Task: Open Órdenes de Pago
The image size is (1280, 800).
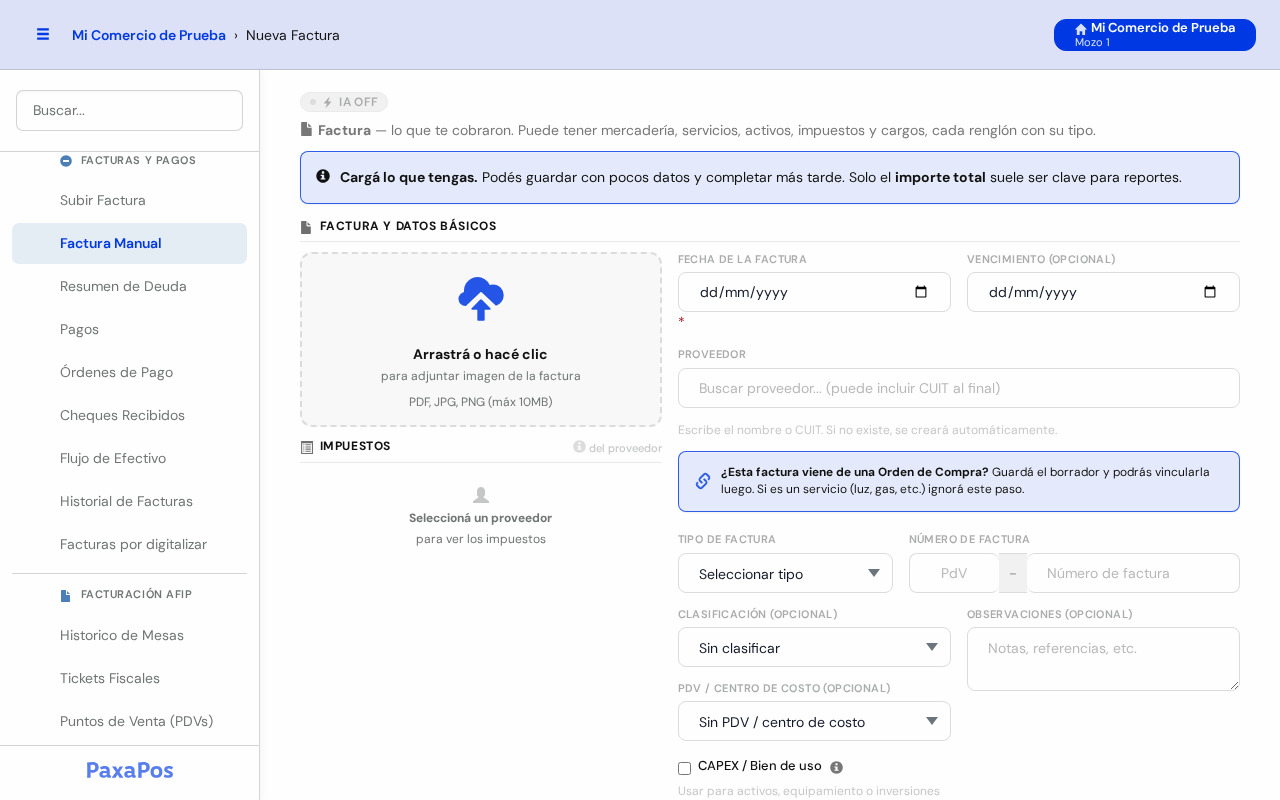Action: [x=129, y=372]
